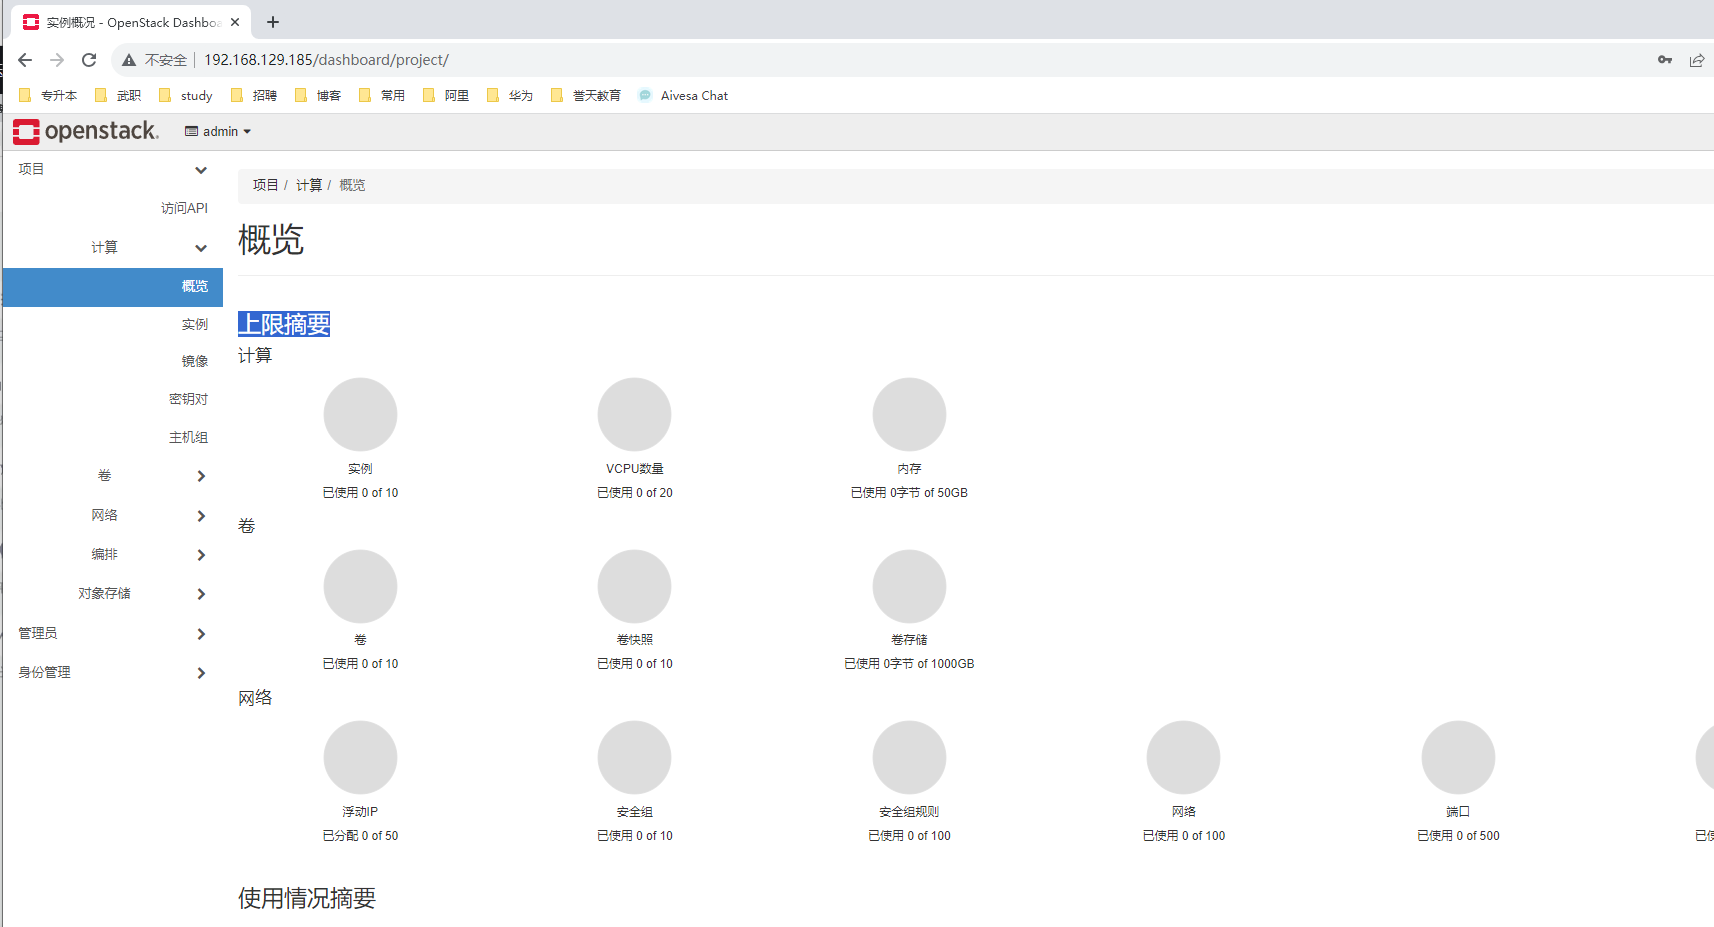The width and height of the screenshot is (1714, 927).
Task: Click the VCPU数量 label under its chart
Action: click(x=635, y=469)
